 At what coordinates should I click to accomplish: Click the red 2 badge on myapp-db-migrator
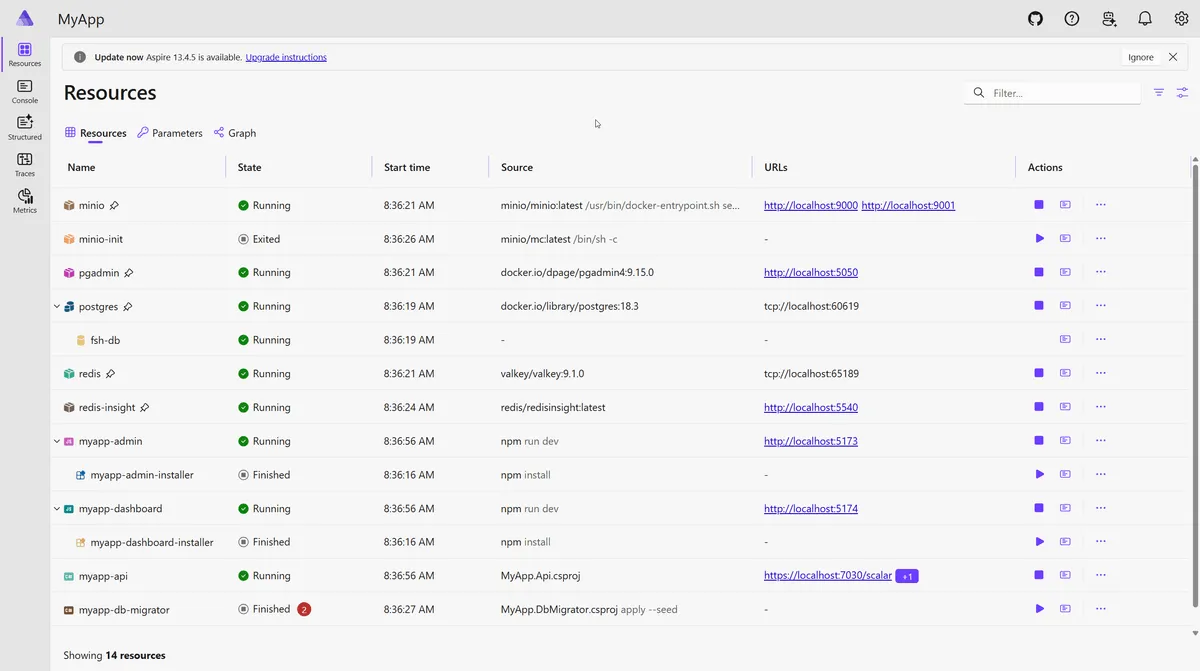click(x=304, y=609)
